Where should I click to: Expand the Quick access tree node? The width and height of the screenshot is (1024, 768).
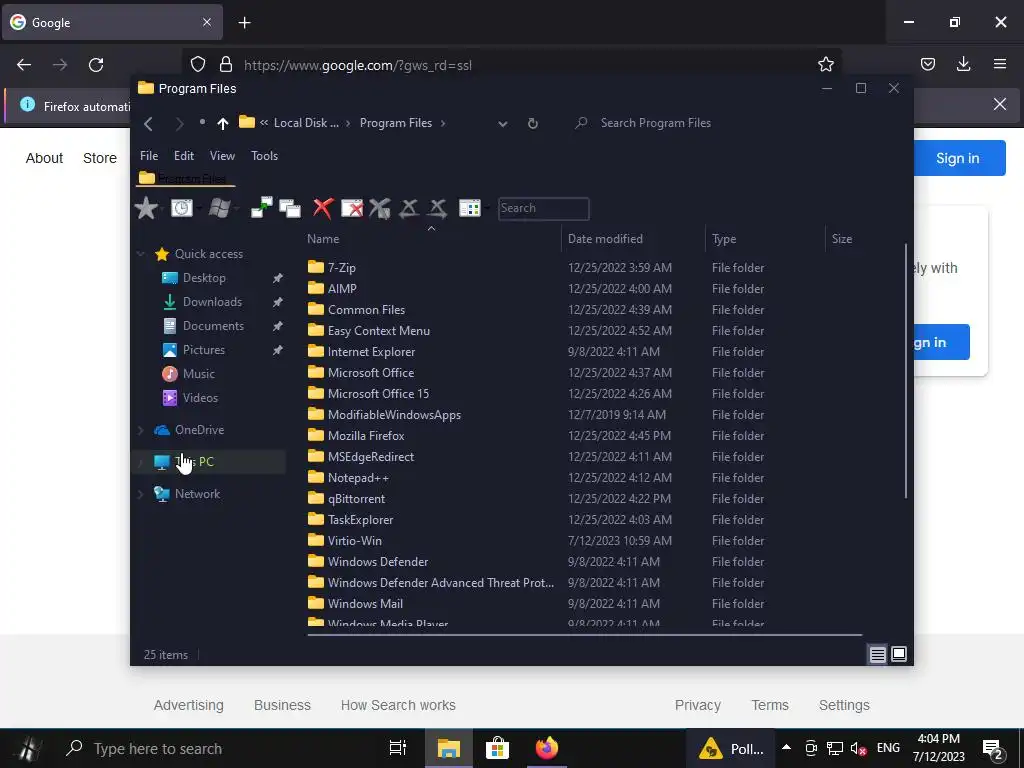point(140,254)
